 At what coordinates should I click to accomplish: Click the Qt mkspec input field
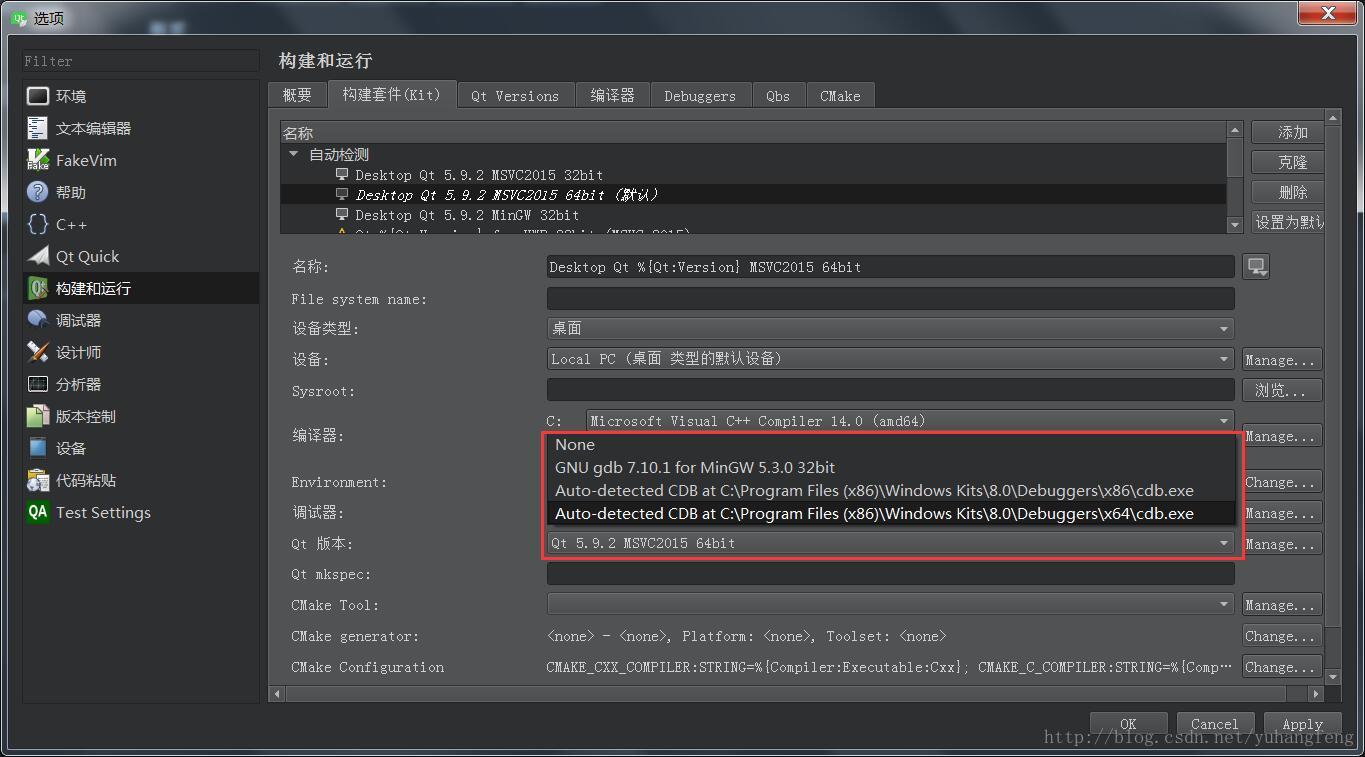click(x=890, y=574)
